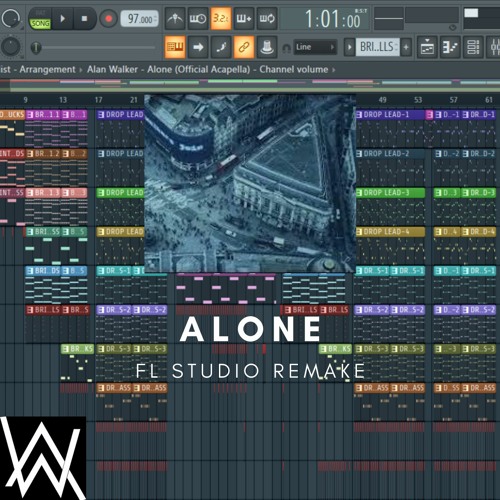The width and height of the screenshot is (500, 500).
Task: Click the song position slider handle
Action: (x=36, y=48)
